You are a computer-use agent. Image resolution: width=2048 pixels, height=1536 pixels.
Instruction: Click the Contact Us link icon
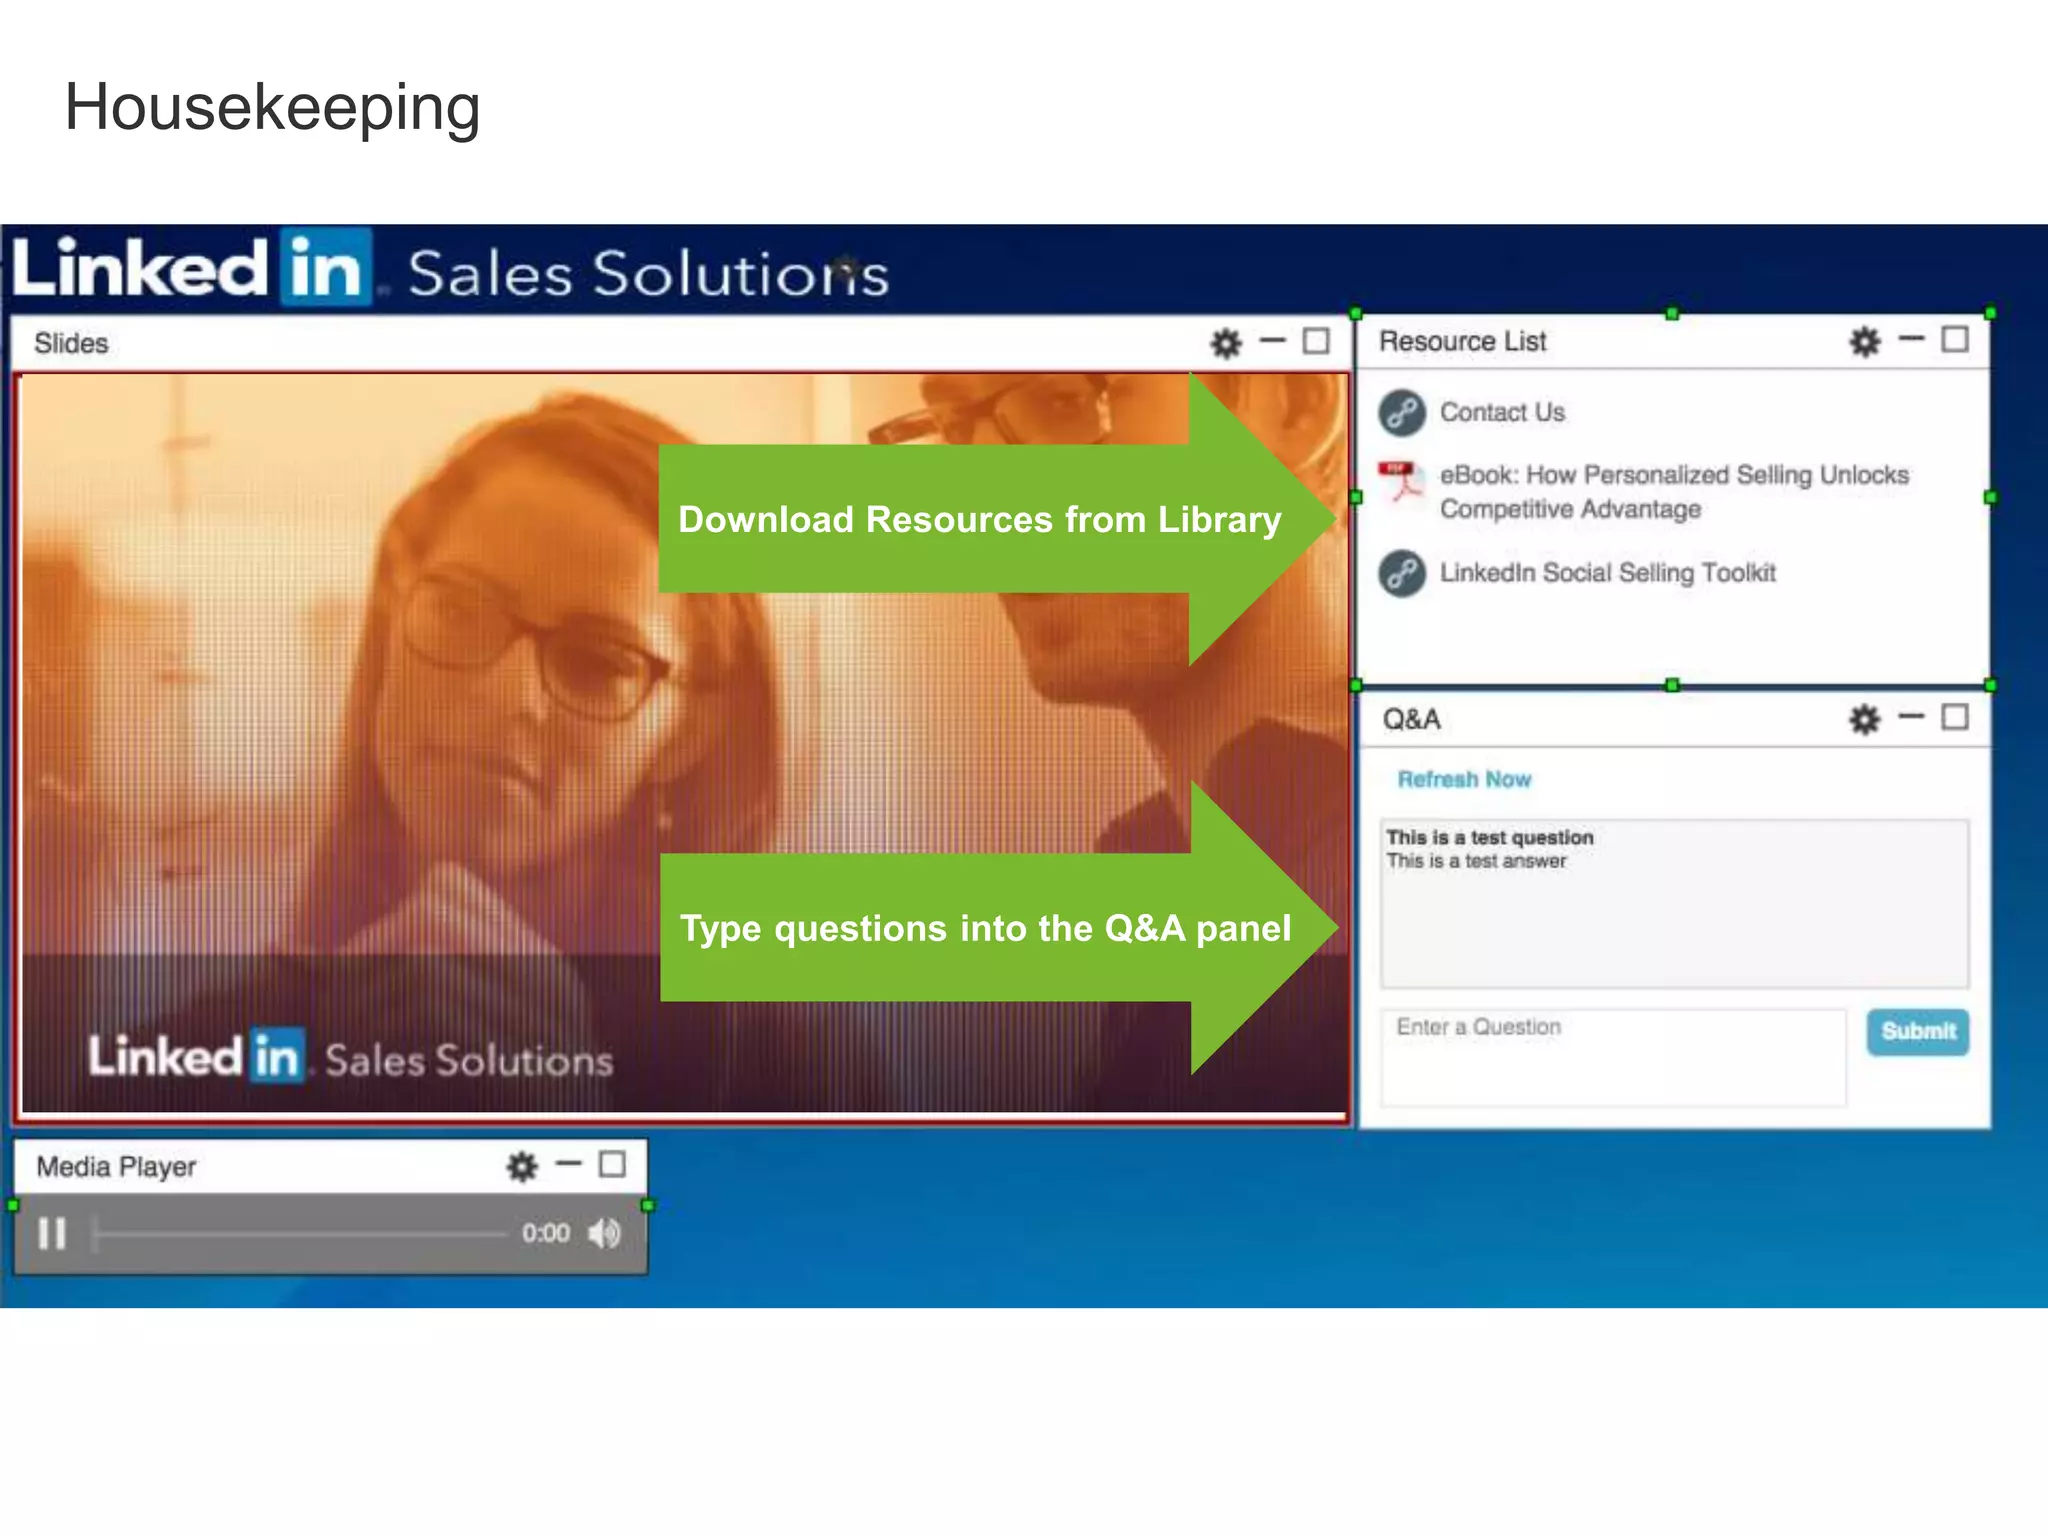[1402, 412]
